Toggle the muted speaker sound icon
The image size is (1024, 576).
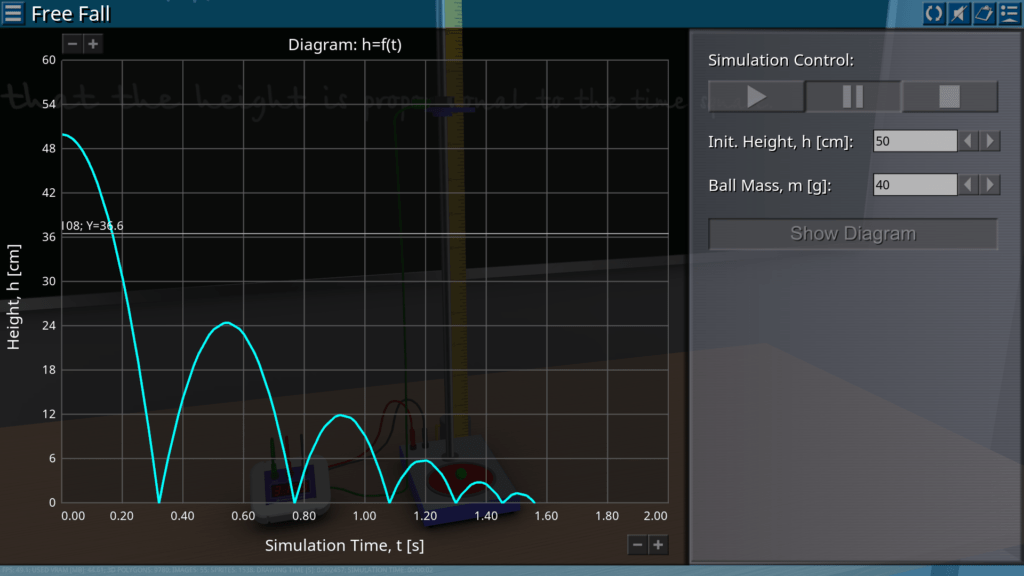(959, 13)
